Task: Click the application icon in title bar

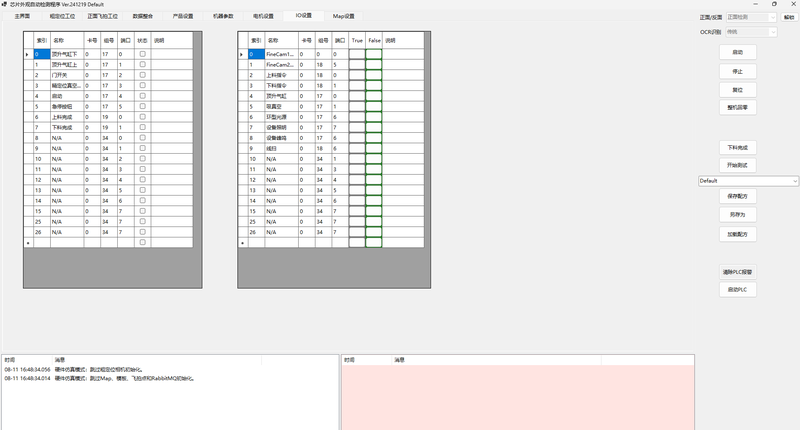Action: click(5, 4)
